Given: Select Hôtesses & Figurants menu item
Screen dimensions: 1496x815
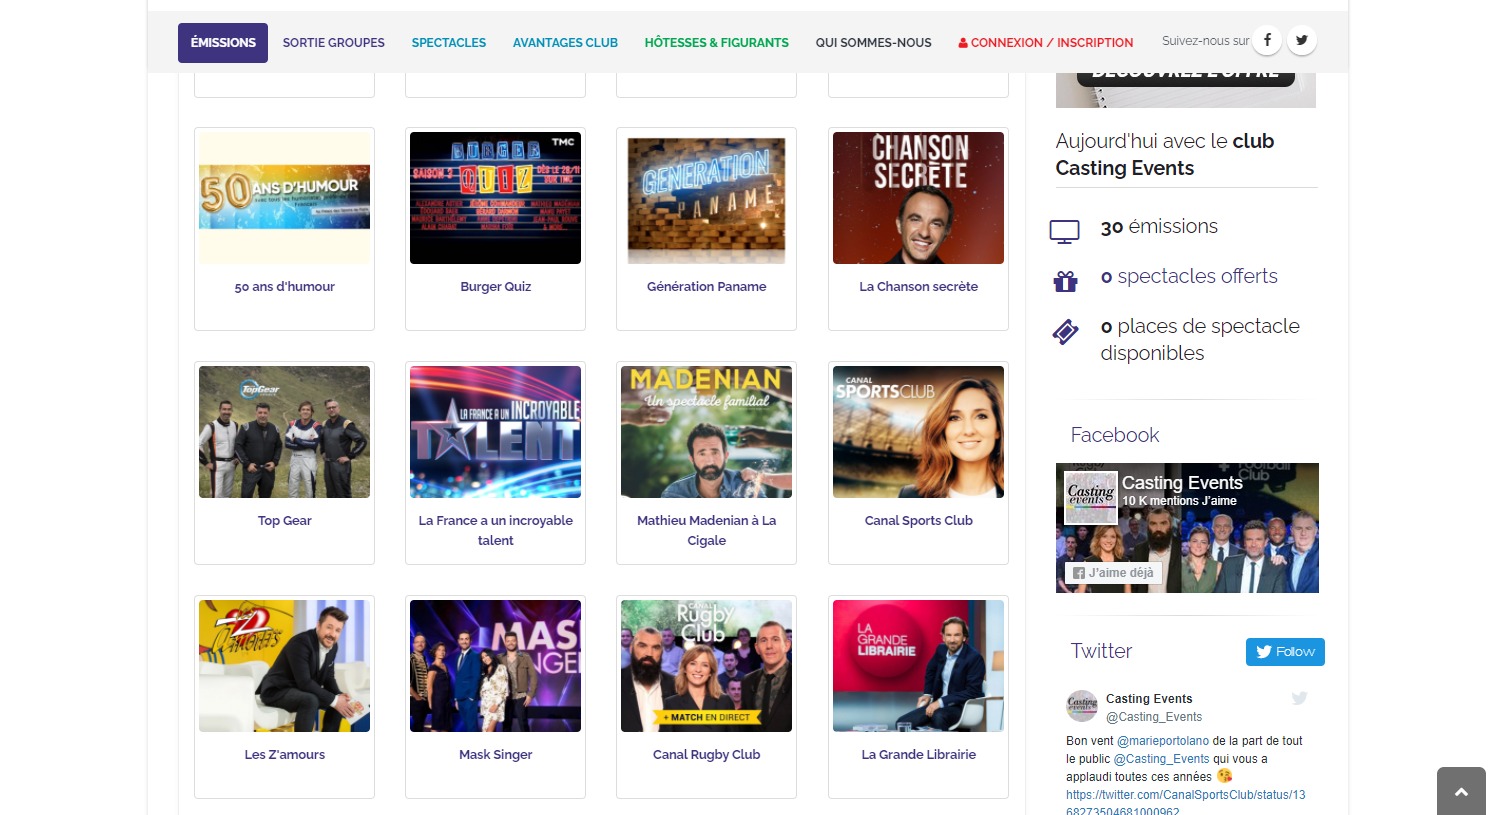Looking at the screenshot, I should tap(716, 43).
